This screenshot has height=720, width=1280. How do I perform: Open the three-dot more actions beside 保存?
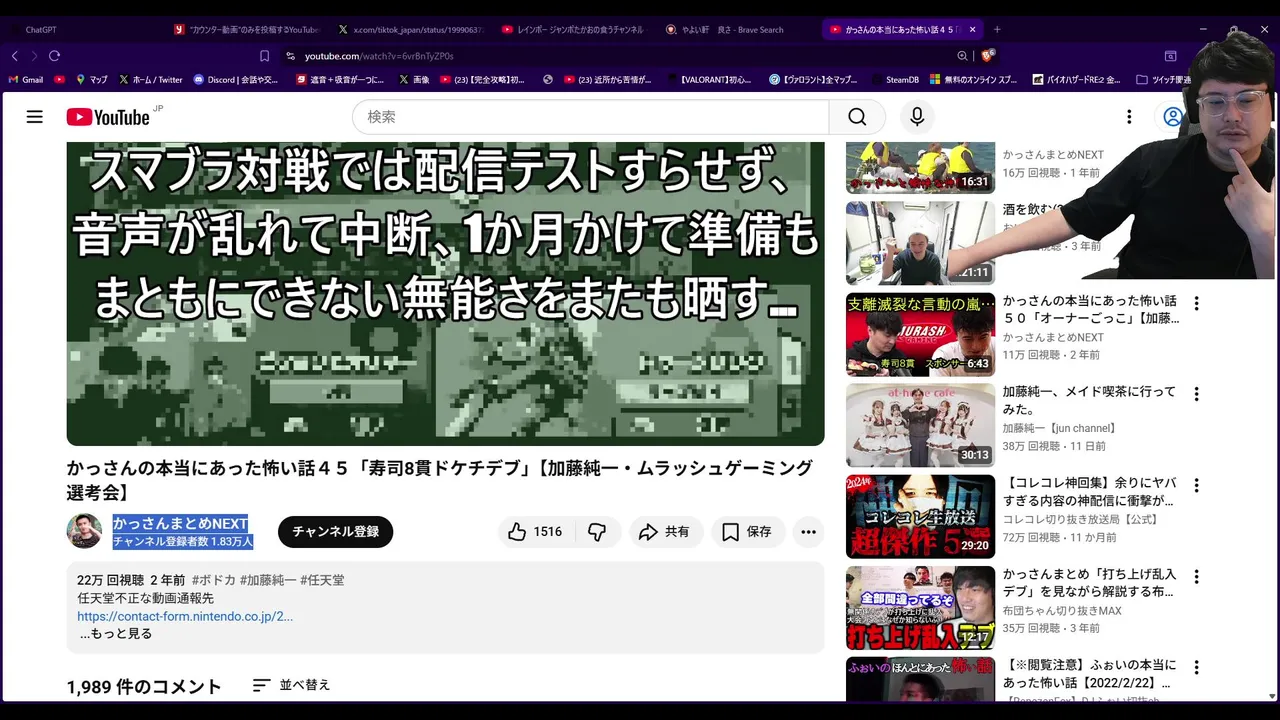pos(808,532)
